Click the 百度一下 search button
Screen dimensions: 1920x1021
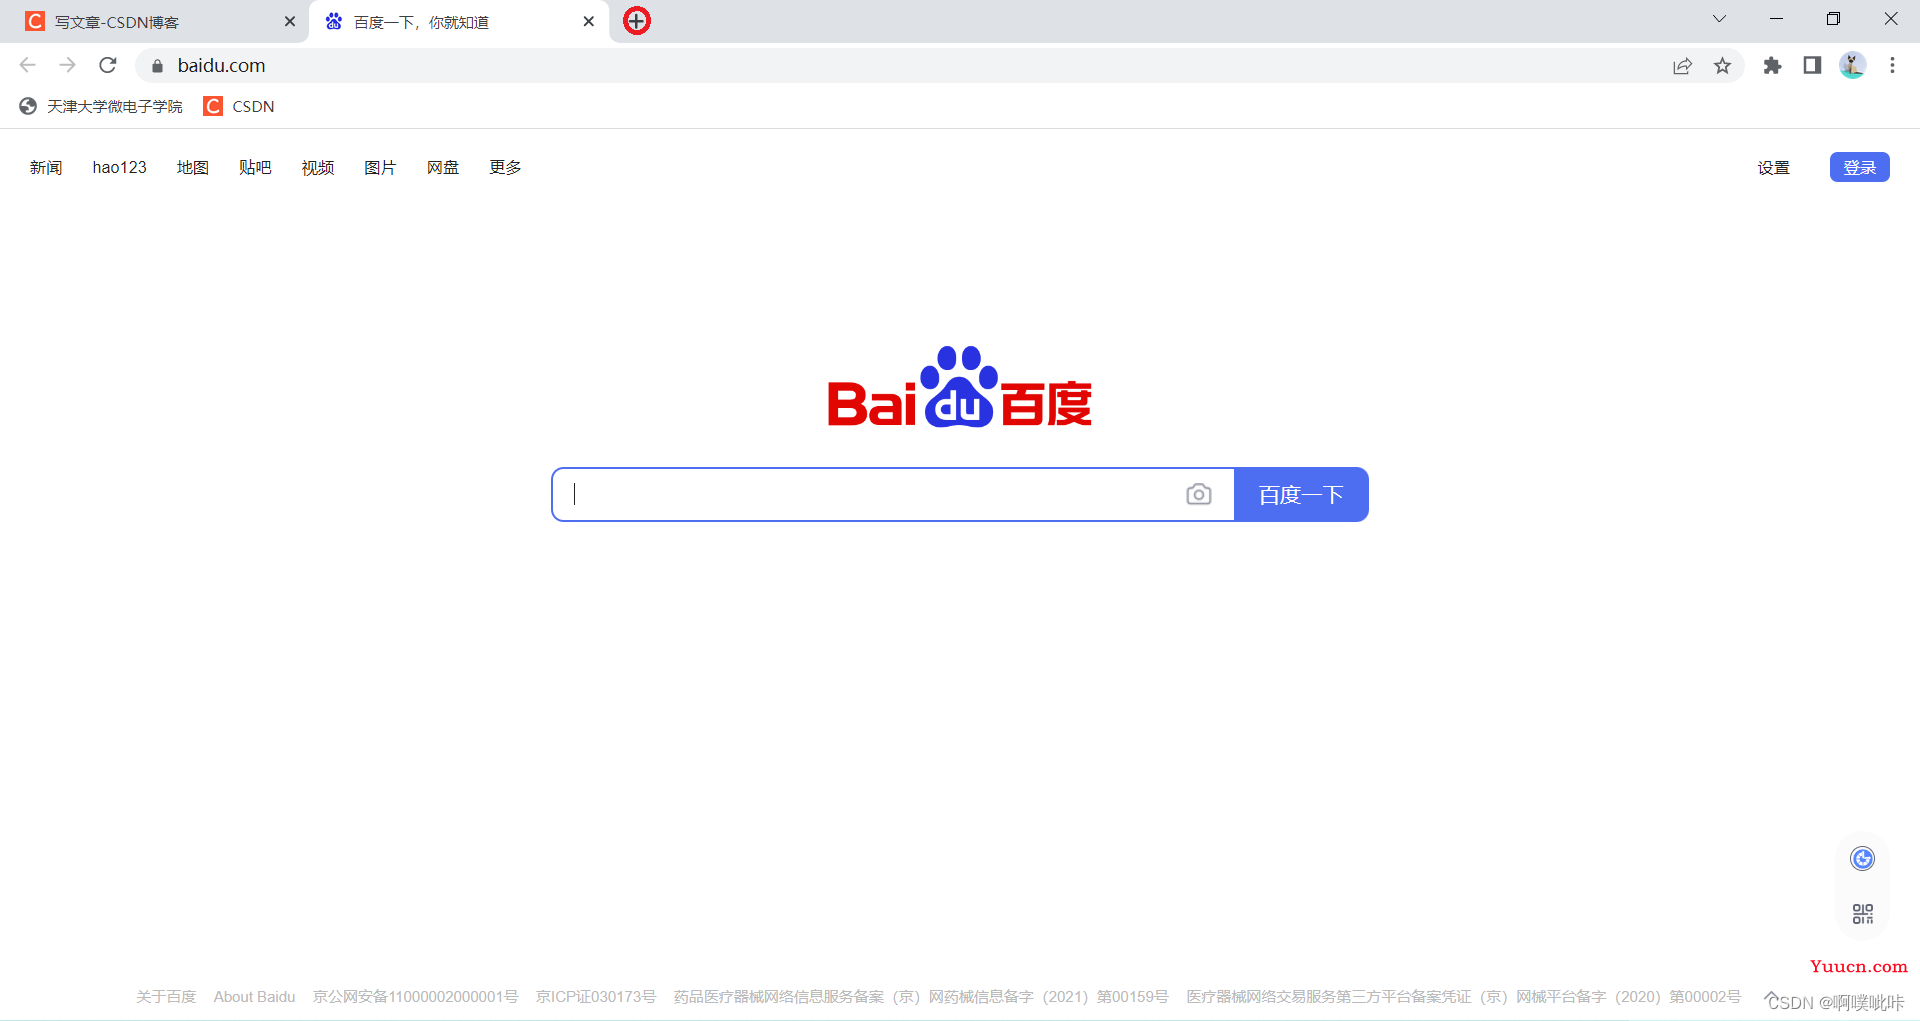[x=1301, y=494]
